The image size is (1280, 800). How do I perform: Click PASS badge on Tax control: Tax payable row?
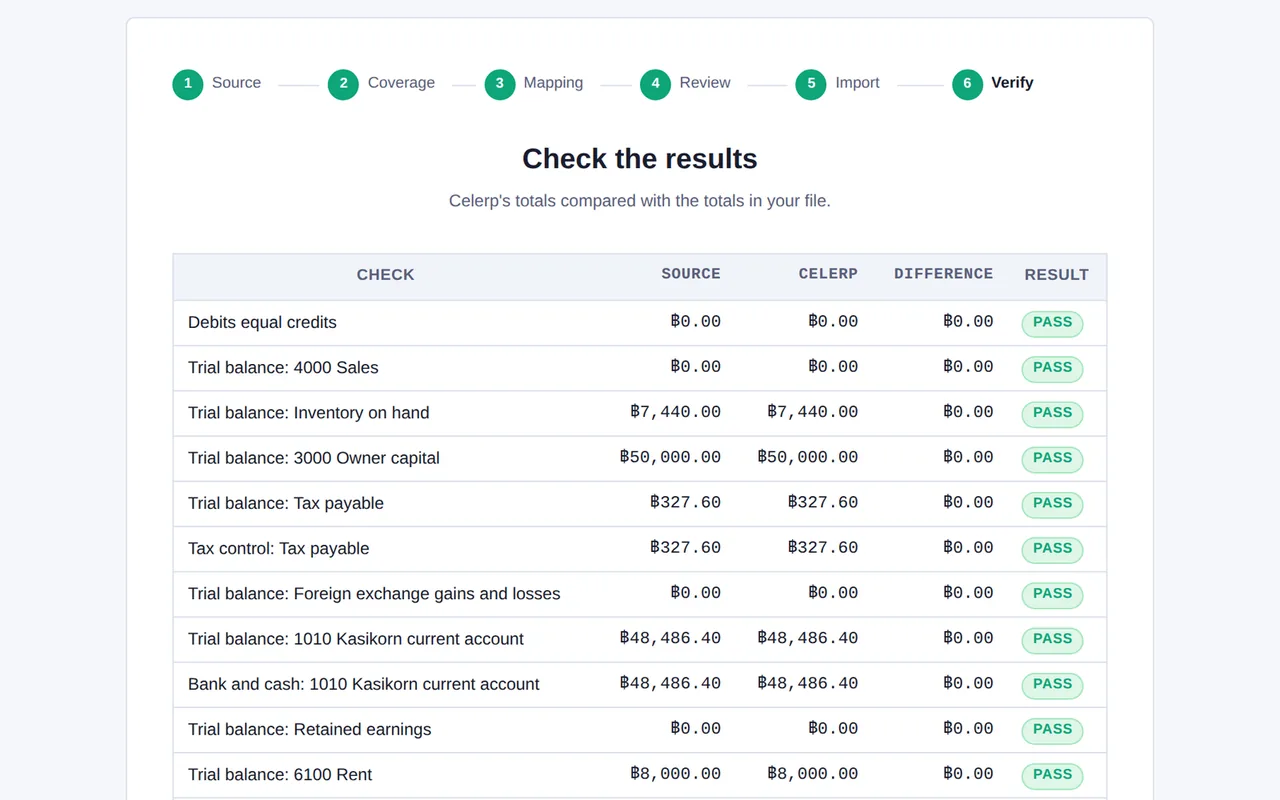(x=1052, y=549)
